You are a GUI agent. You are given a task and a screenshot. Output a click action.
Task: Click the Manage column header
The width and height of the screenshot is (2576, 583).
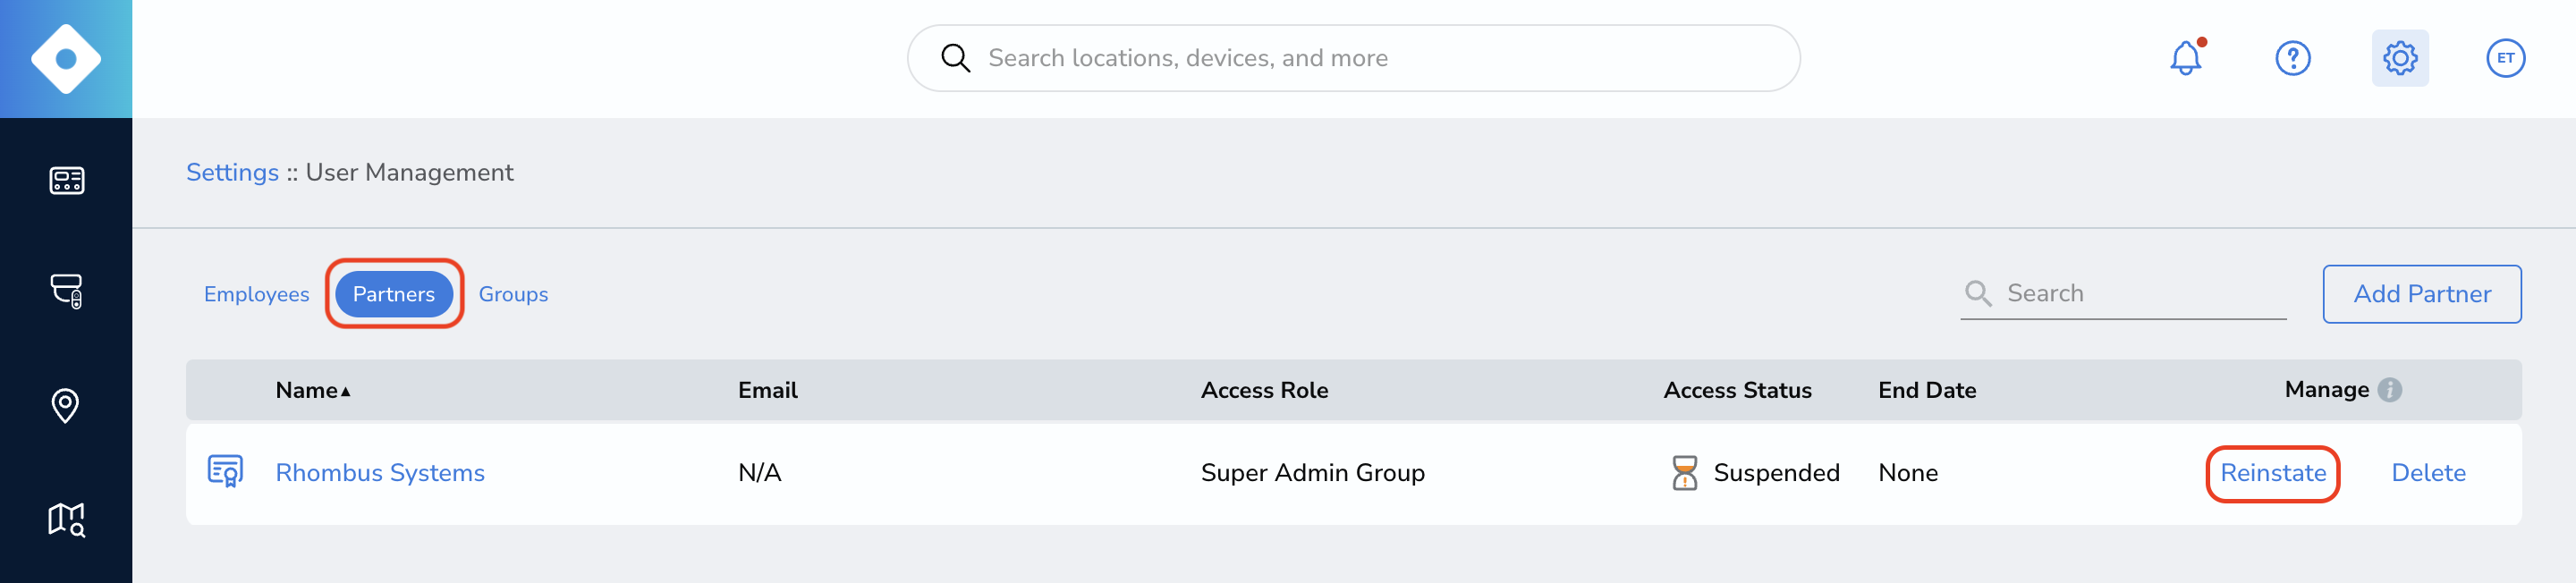pos(2326,390)
